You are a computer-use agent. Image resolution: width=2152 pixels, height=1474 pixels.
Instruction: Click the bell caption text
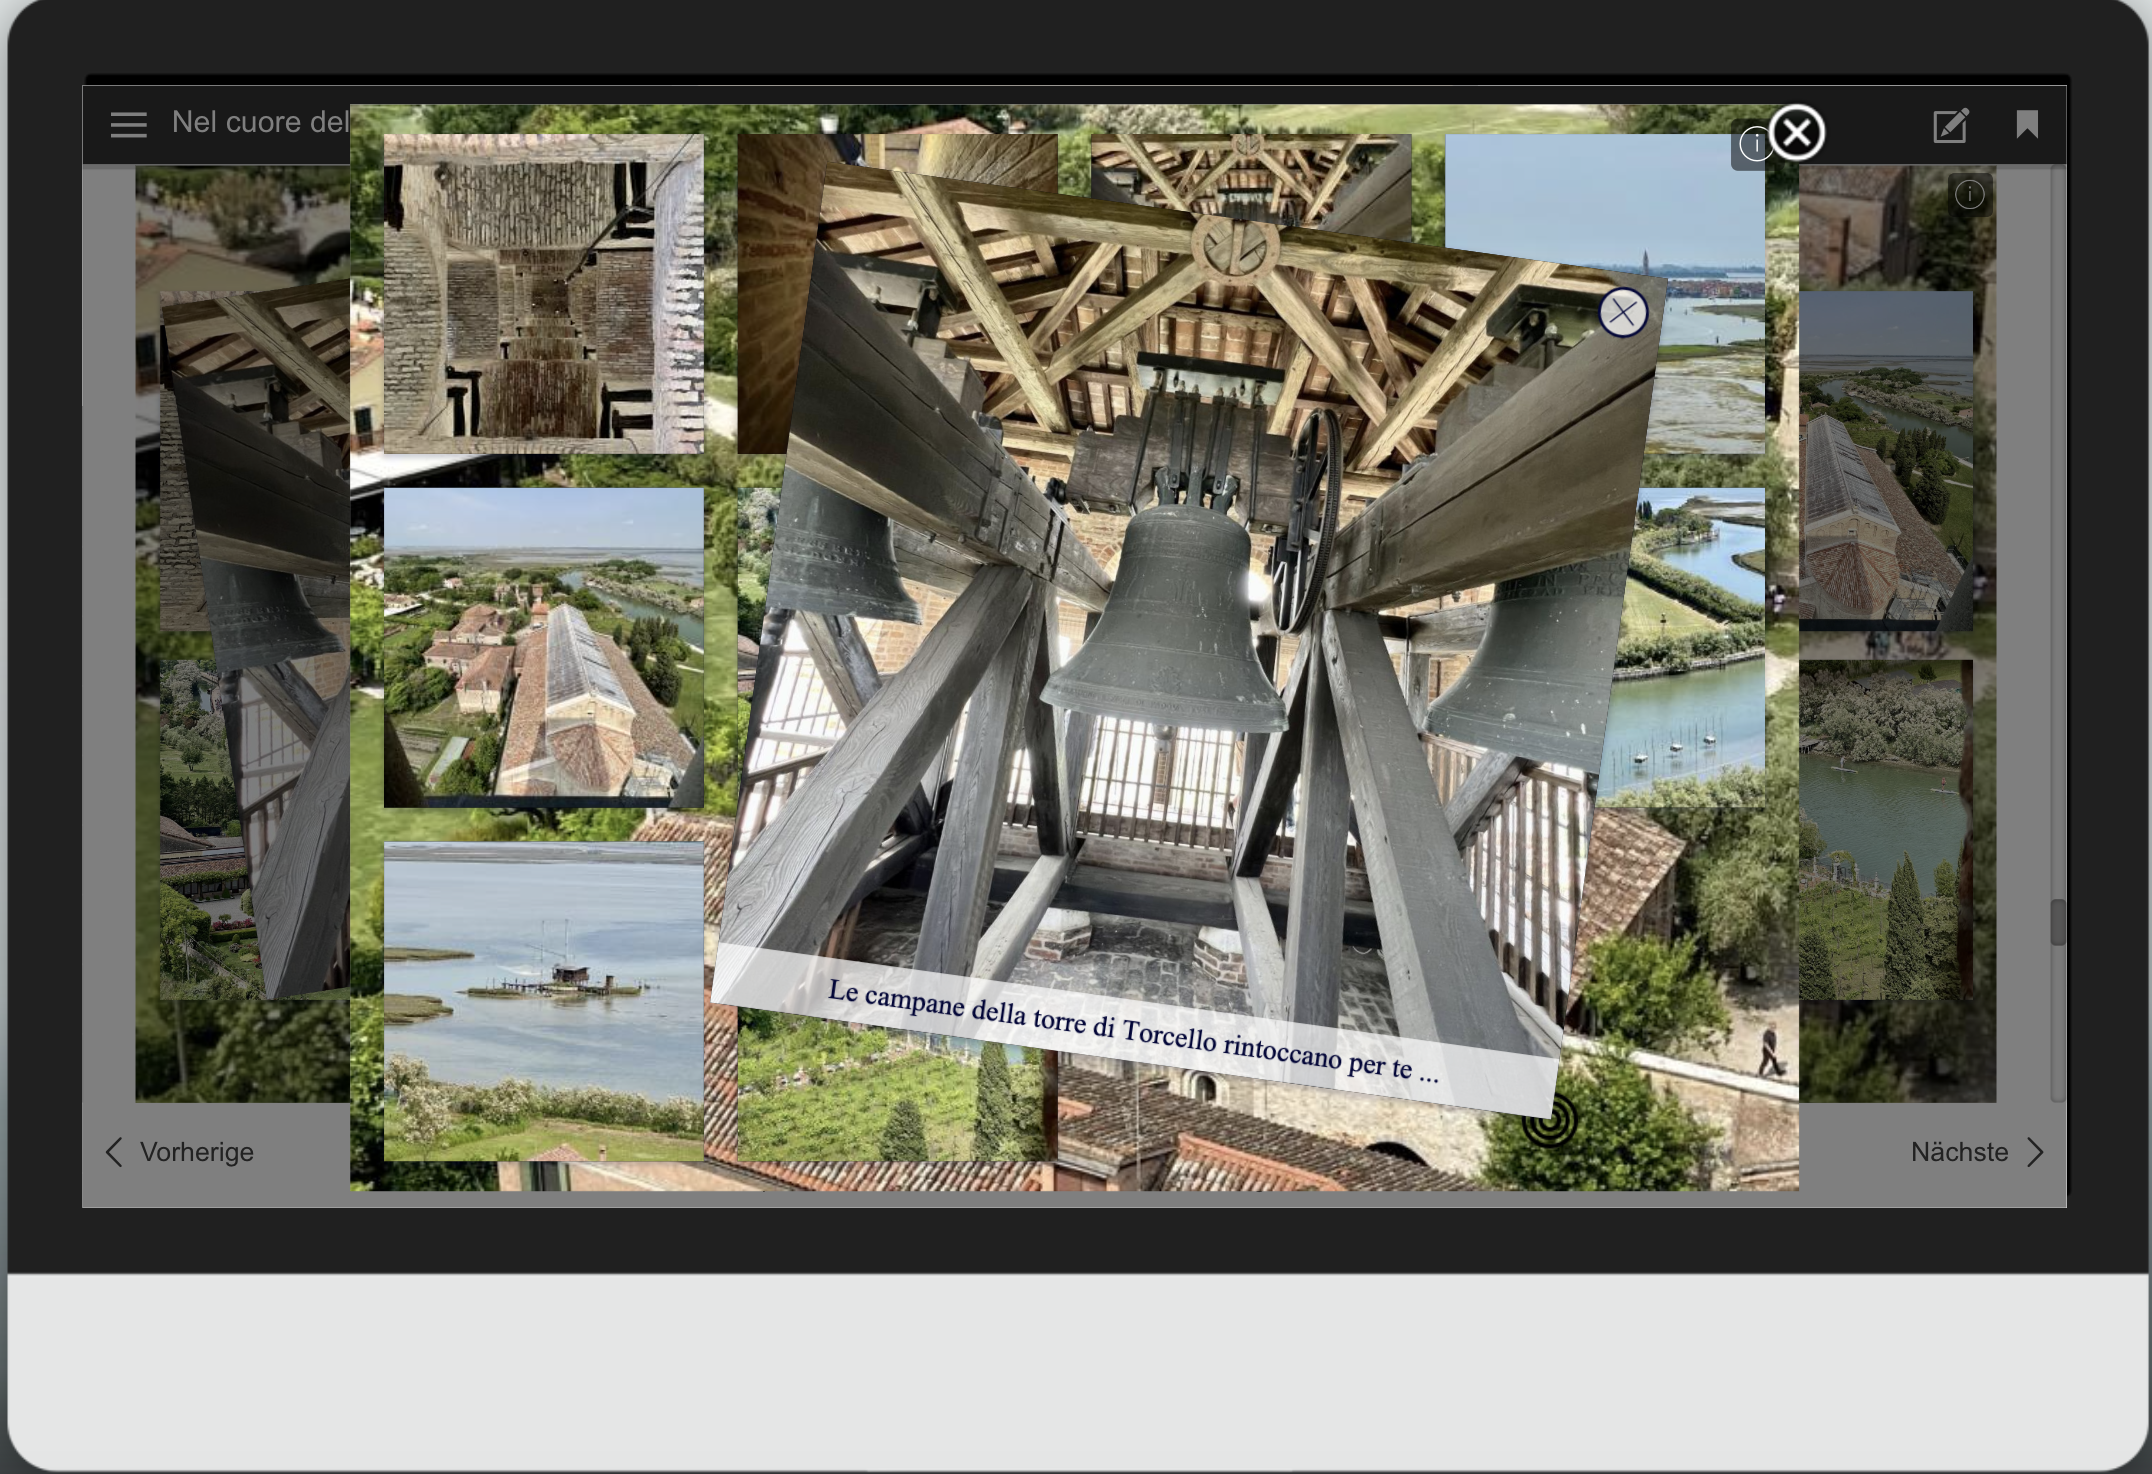coord(1133,1031)
